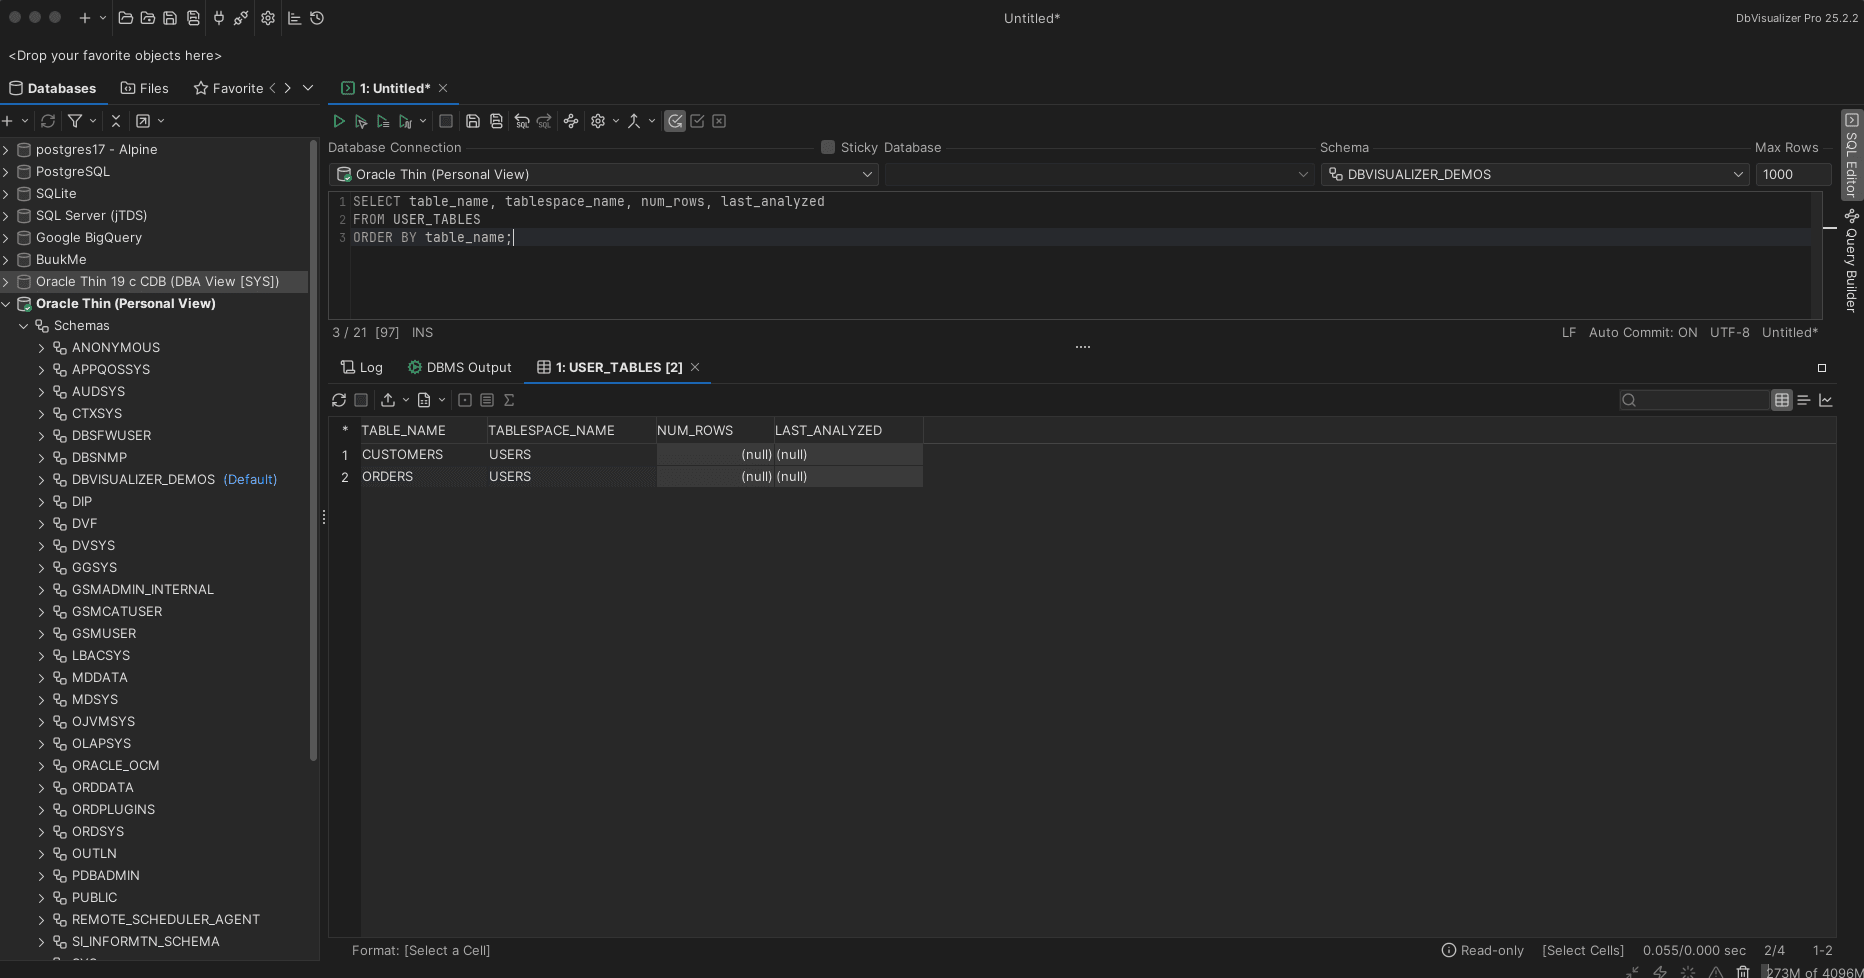
Task: Enable the Sticky checkbox
Action: point(828,147)
